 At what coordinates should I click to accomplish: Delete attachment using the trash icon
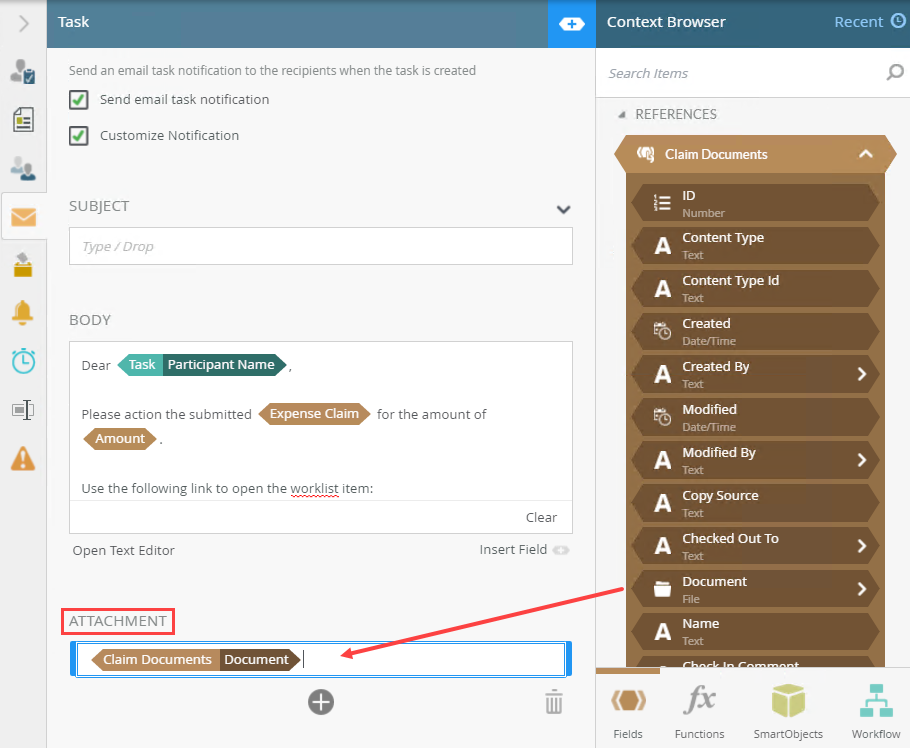coord(554,703)
